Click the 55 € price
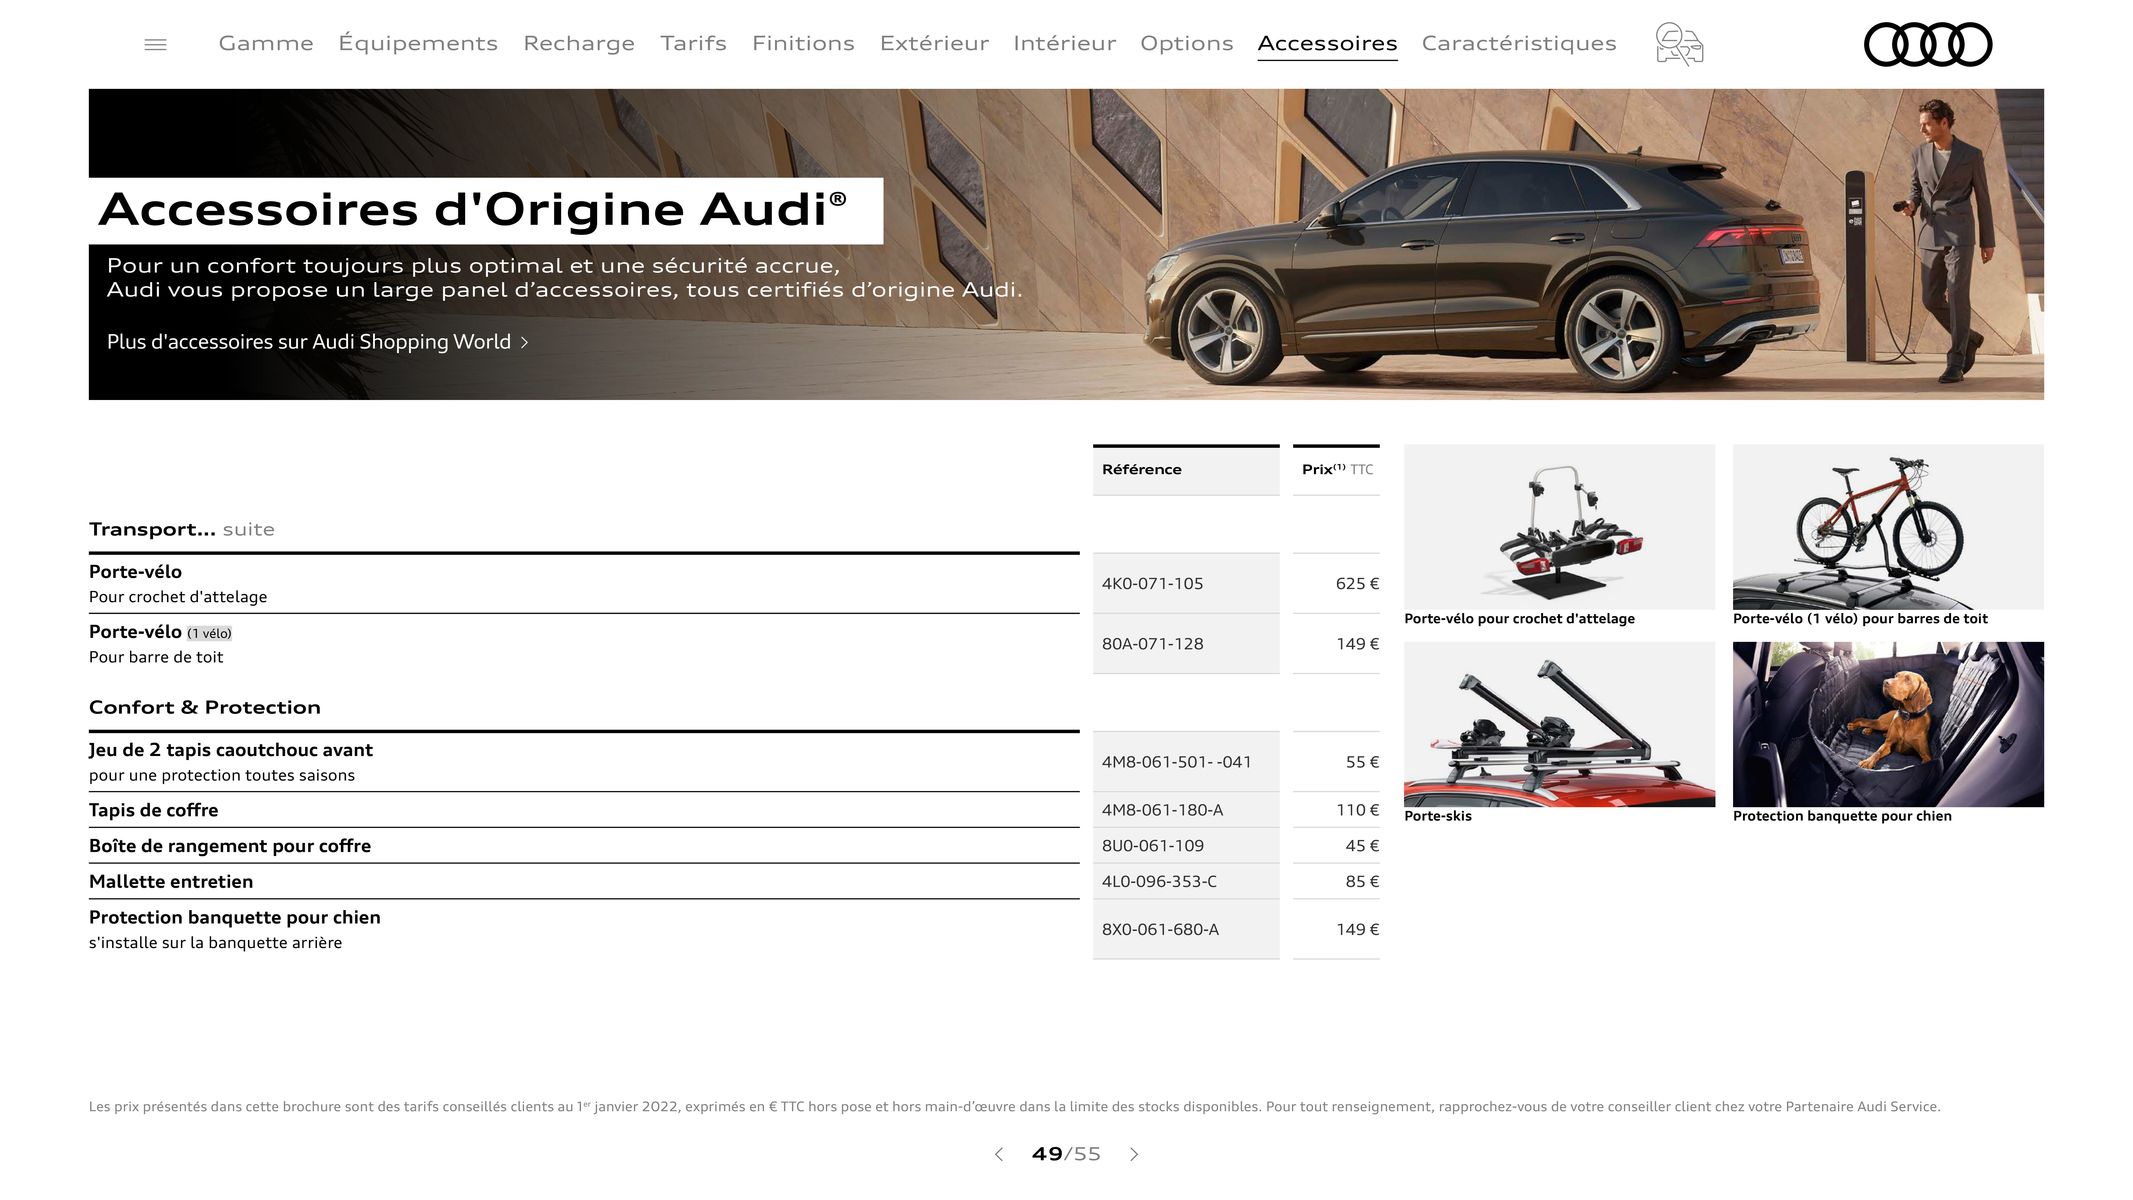This screenshot has width=2133, height=1200. pos(1362,762)
